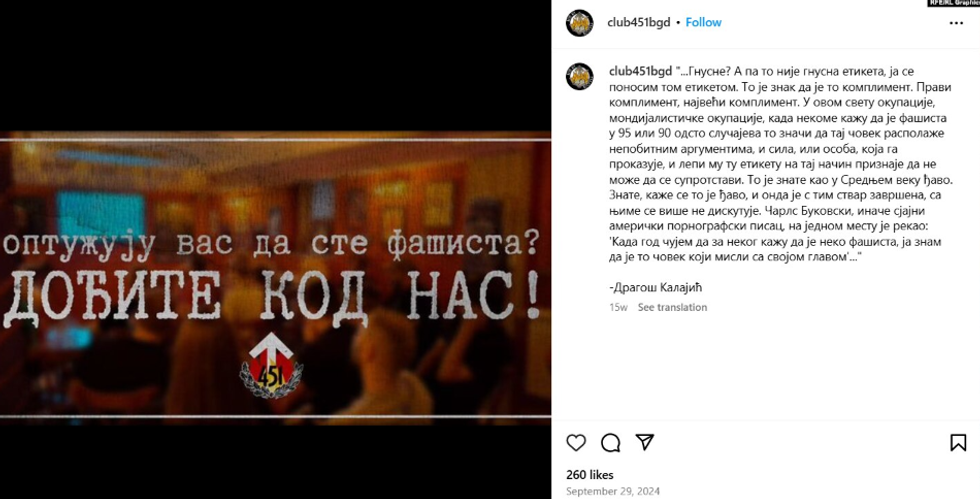Open comments via speech bubble icon
Image resolution: width=980 pixels, height=499 pixels.
pyautogui.click(x=611, y=443)
